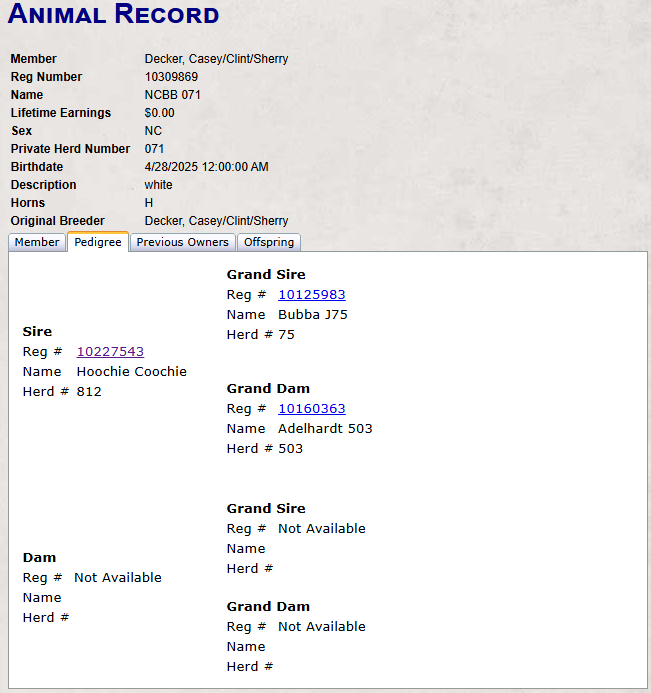
Task: Open grand sire registration link 10125983
Action: pyautogui.click(x=312, y=294)
